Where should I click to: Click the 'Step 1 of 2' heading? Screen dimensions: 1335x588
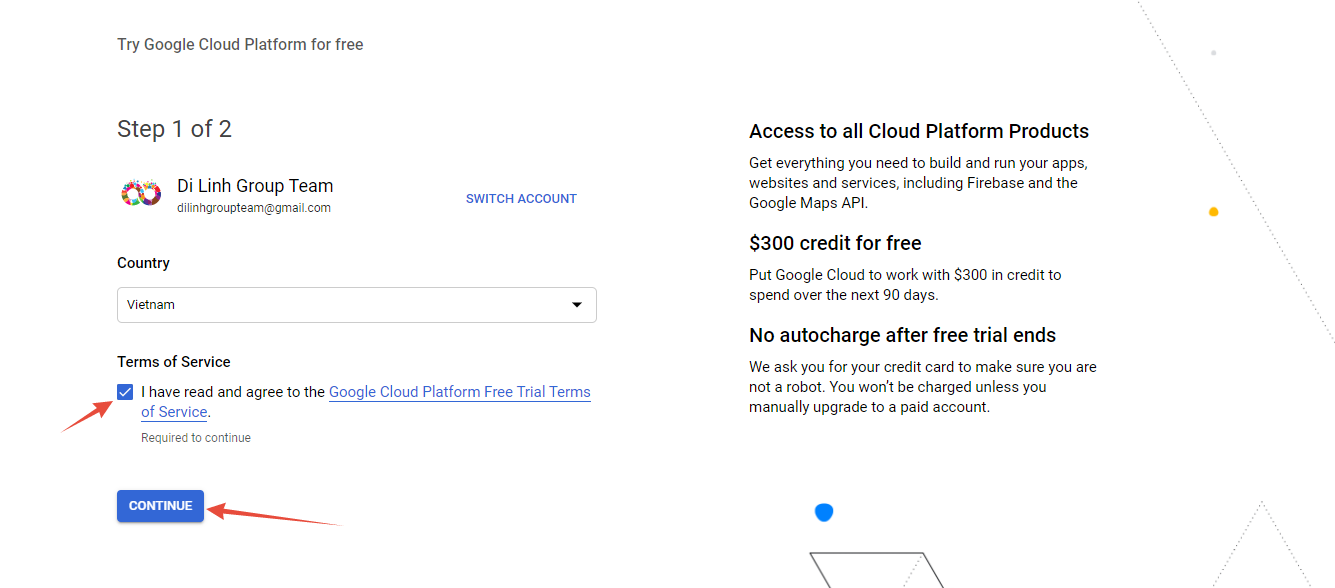point(174,129)
